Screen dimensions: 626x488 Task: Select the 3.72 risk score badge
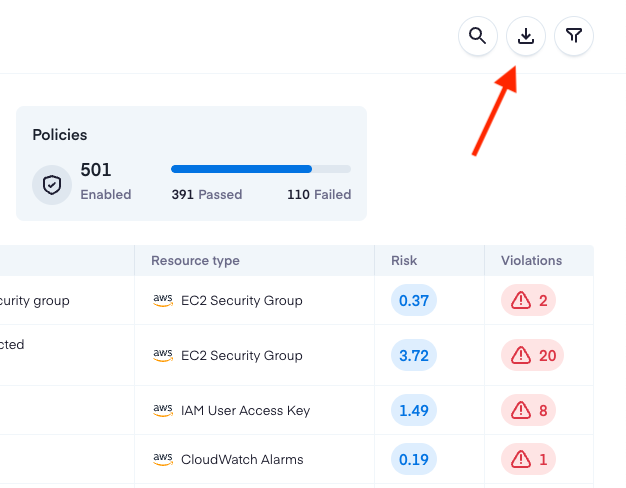click(x=414, y=355)
